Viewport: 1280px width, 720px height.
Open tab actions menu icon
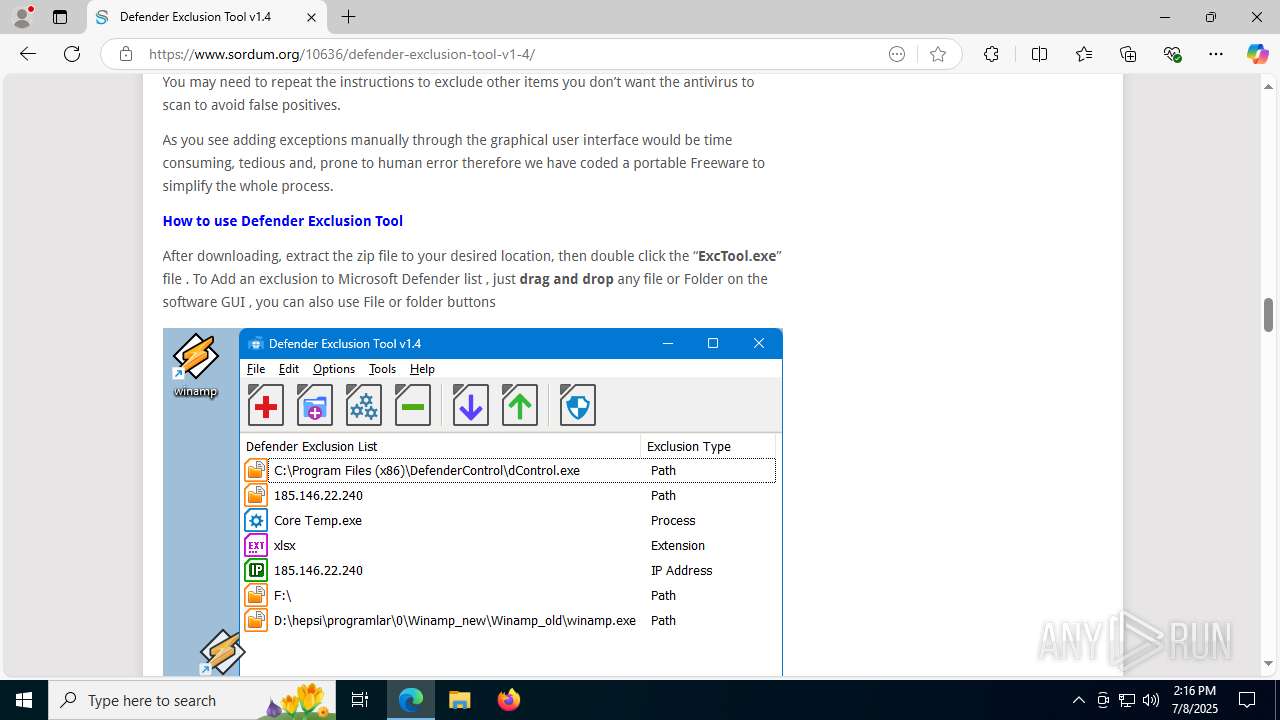coord(60,17)
